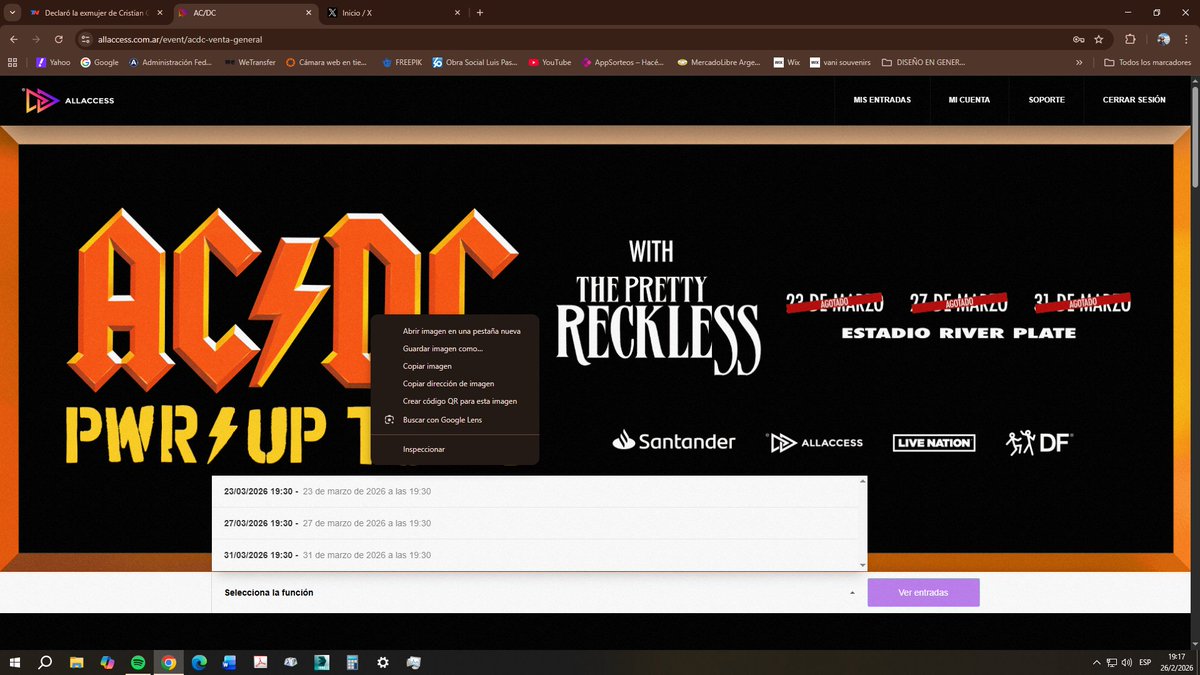
Task: Open the Settings gear in the taskbar
Action: [383, 663]
